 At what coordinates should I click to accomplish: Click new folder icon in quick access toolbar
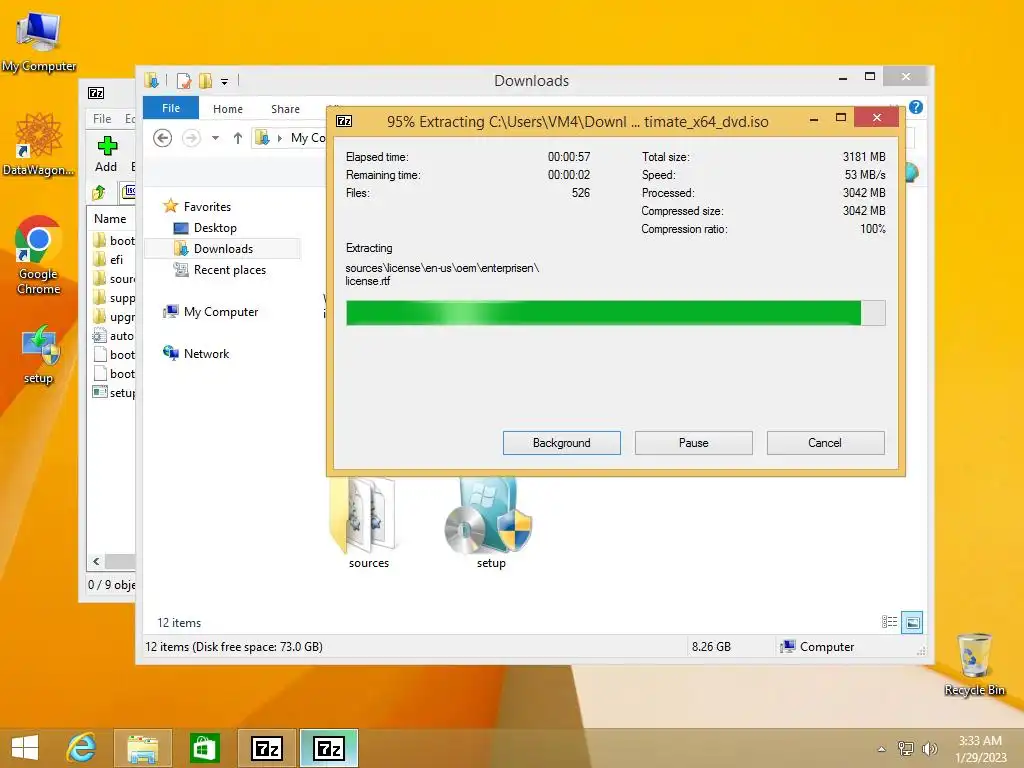(x=205, y=81)
